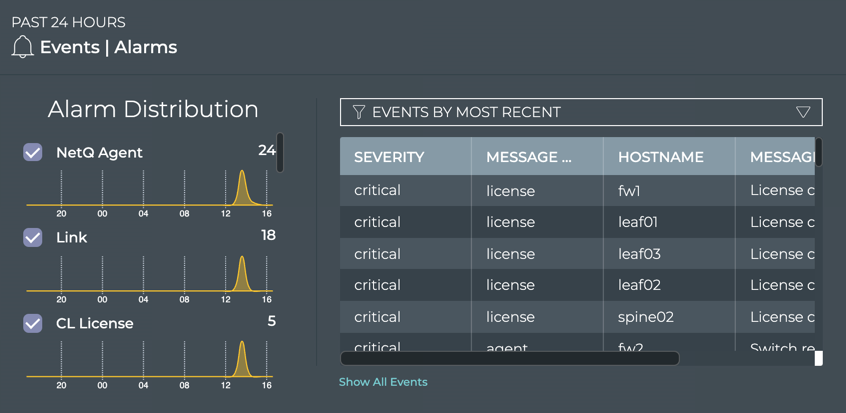Click the Message Type column header

tap(528, 157)
